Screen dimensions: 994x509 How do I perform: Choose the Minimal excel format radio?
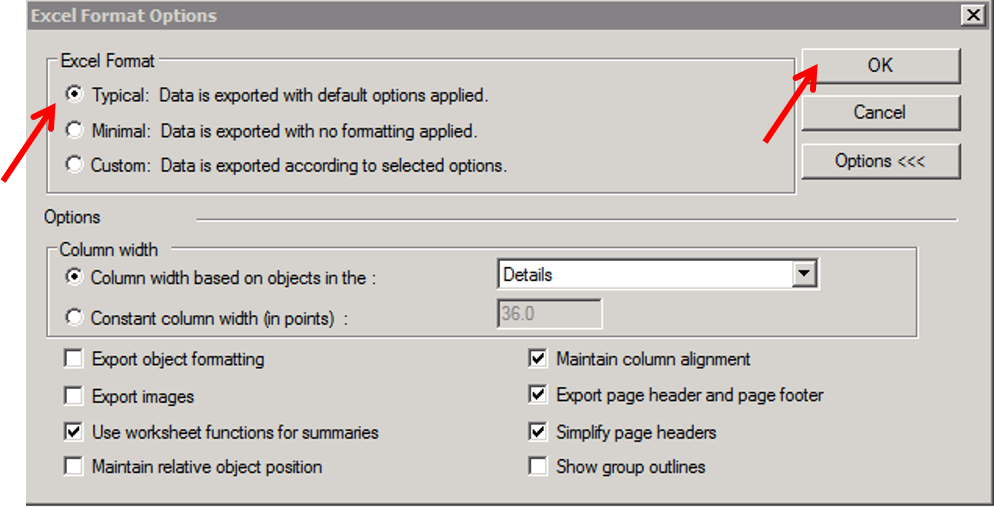(x=73, y=130)
